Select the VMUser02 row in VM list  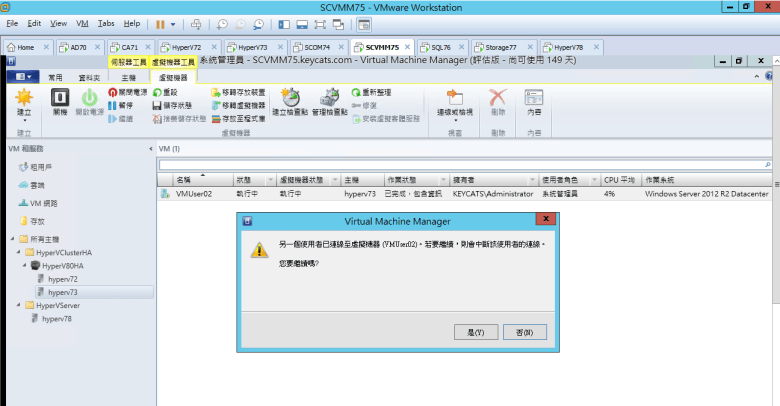pos(465,194)
